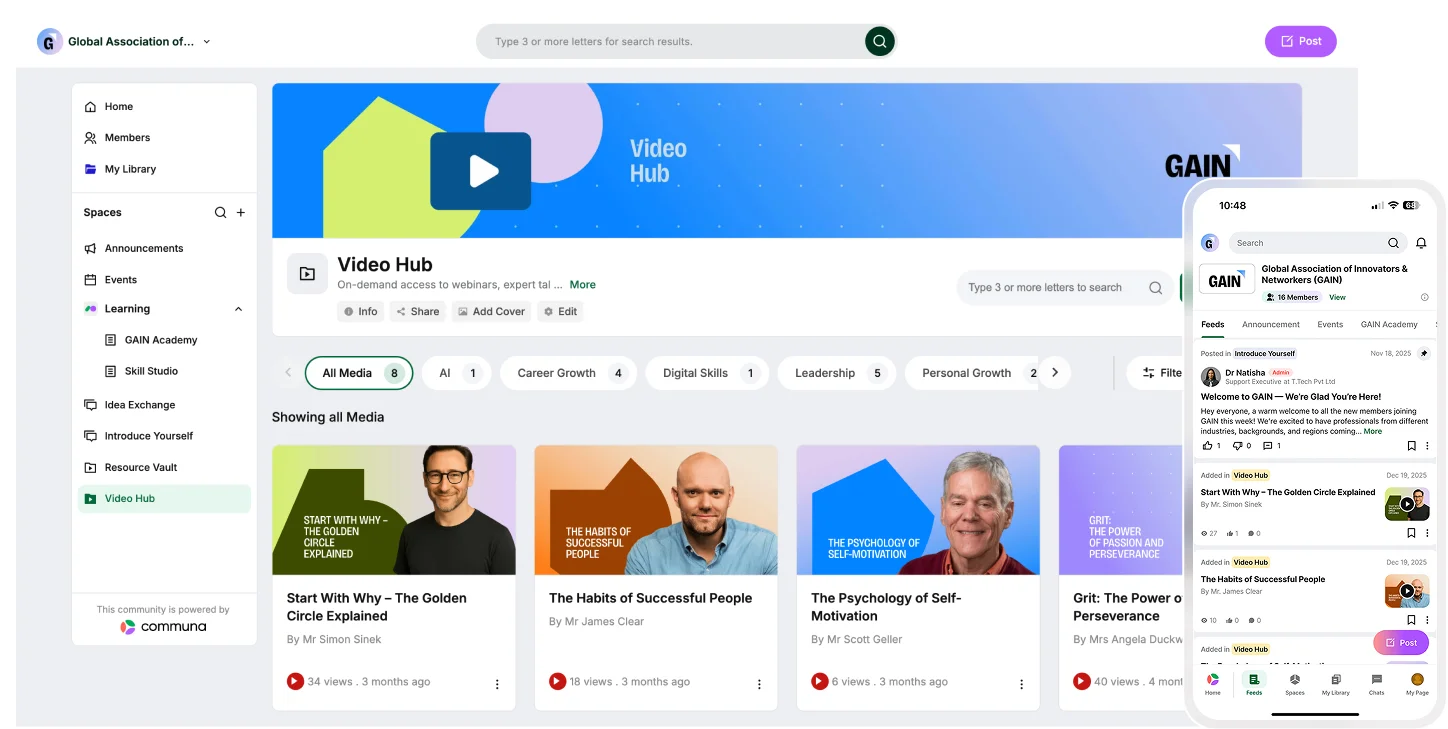The height and width of the screenshot is (729, 1448).
Task: Select Video Hub in the sidebar
Action: pos(164,498)
